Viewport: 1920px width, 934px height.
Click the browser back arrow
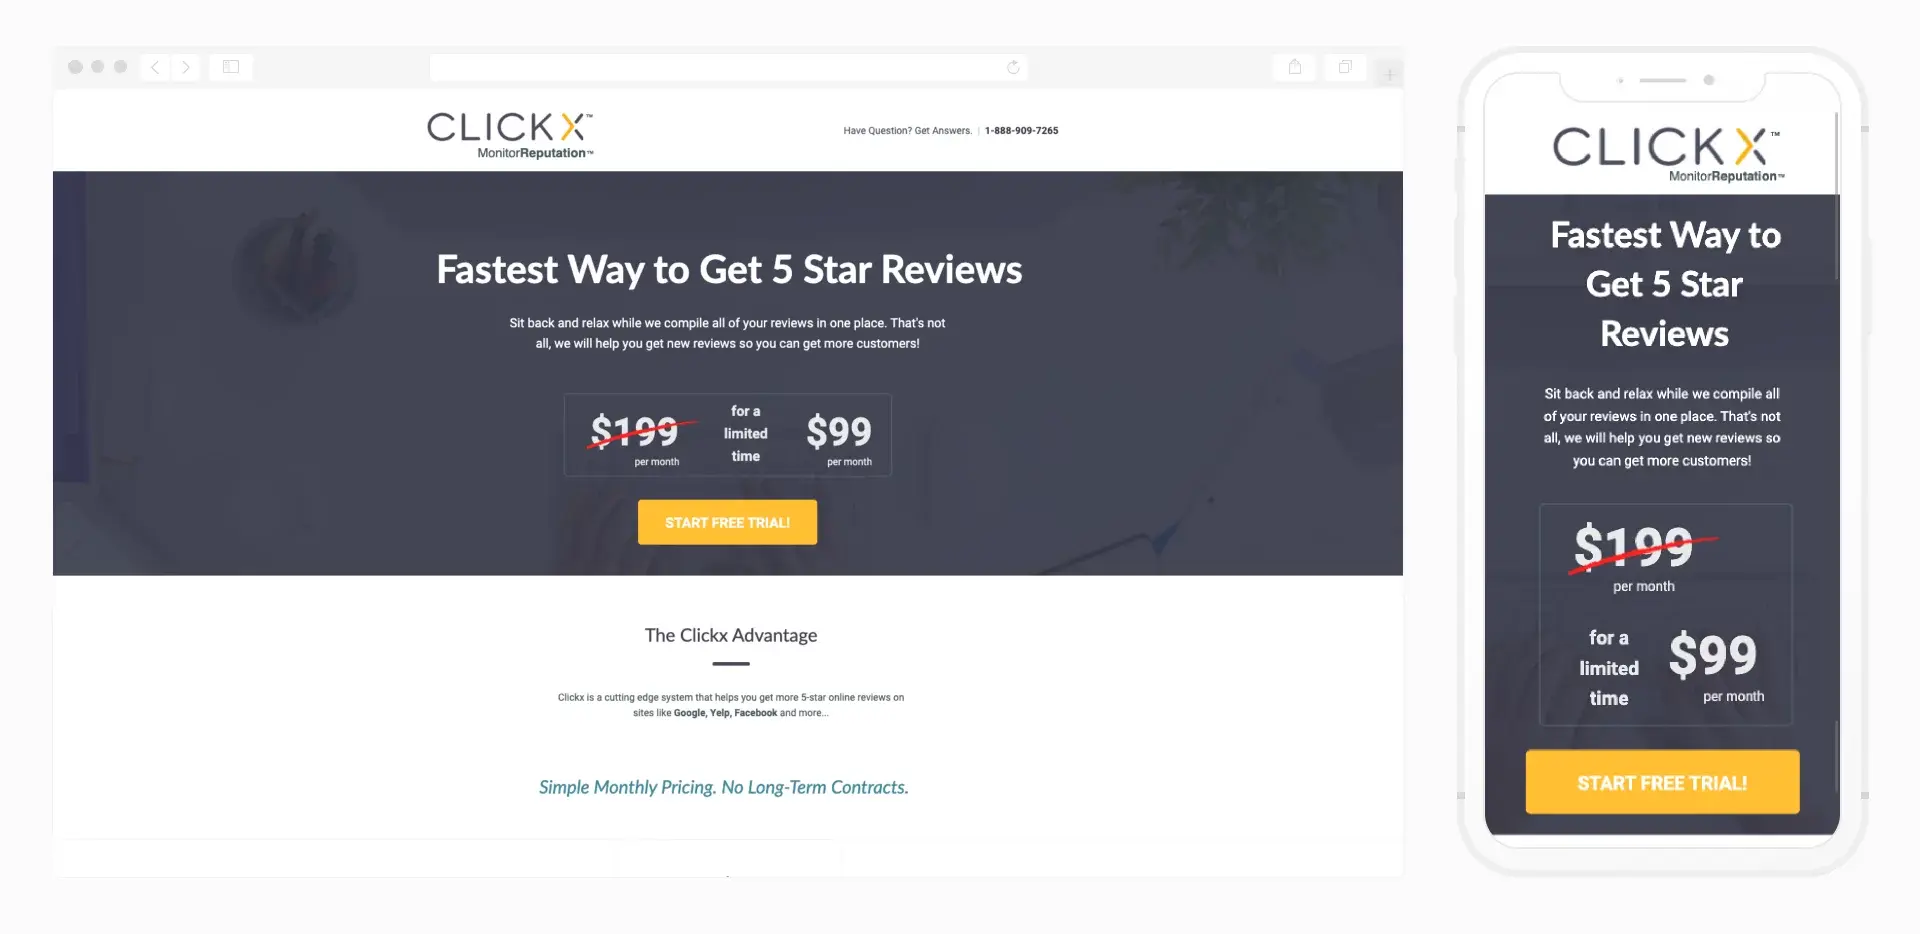pyautogui.click(x=155, y=67)
